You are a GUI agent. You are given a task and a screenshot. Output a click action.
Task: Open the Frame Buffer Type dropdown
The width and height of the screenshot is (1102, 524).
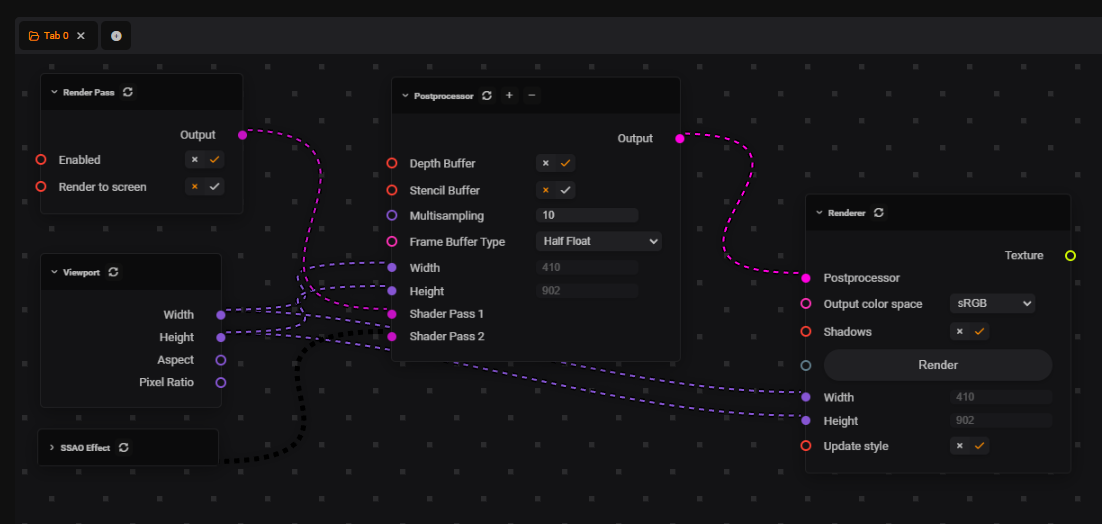pos(599,241)
